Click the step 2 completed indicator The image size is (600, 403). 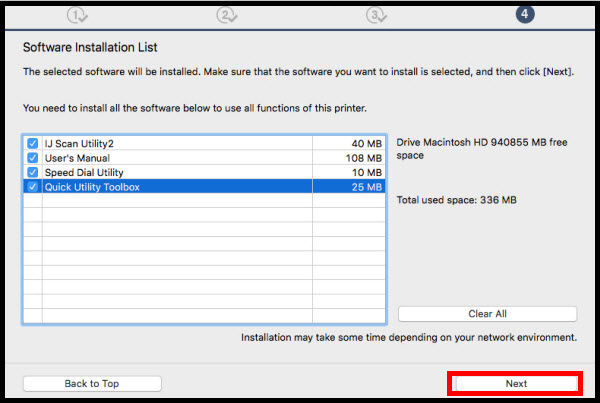[227, 16]
